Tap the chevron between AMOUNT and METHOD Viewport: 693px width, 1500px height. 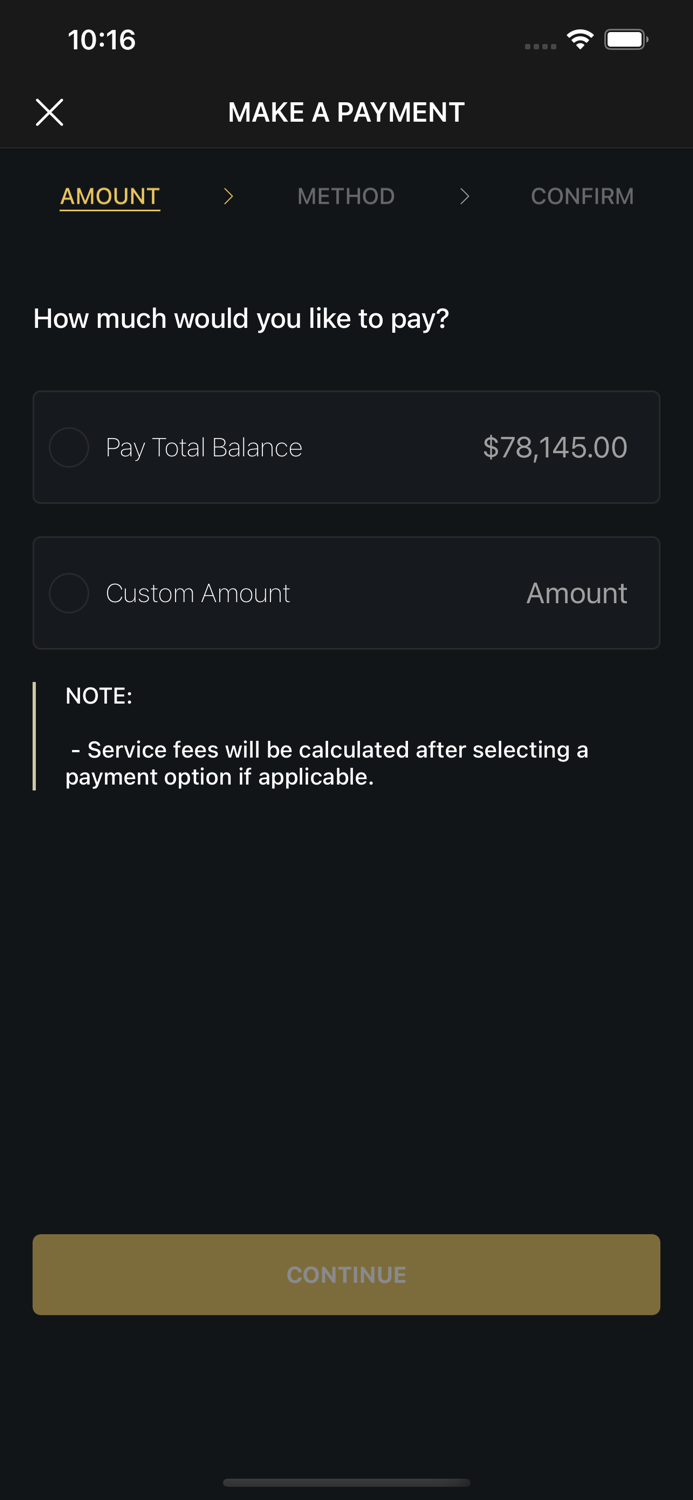point(227,196)
